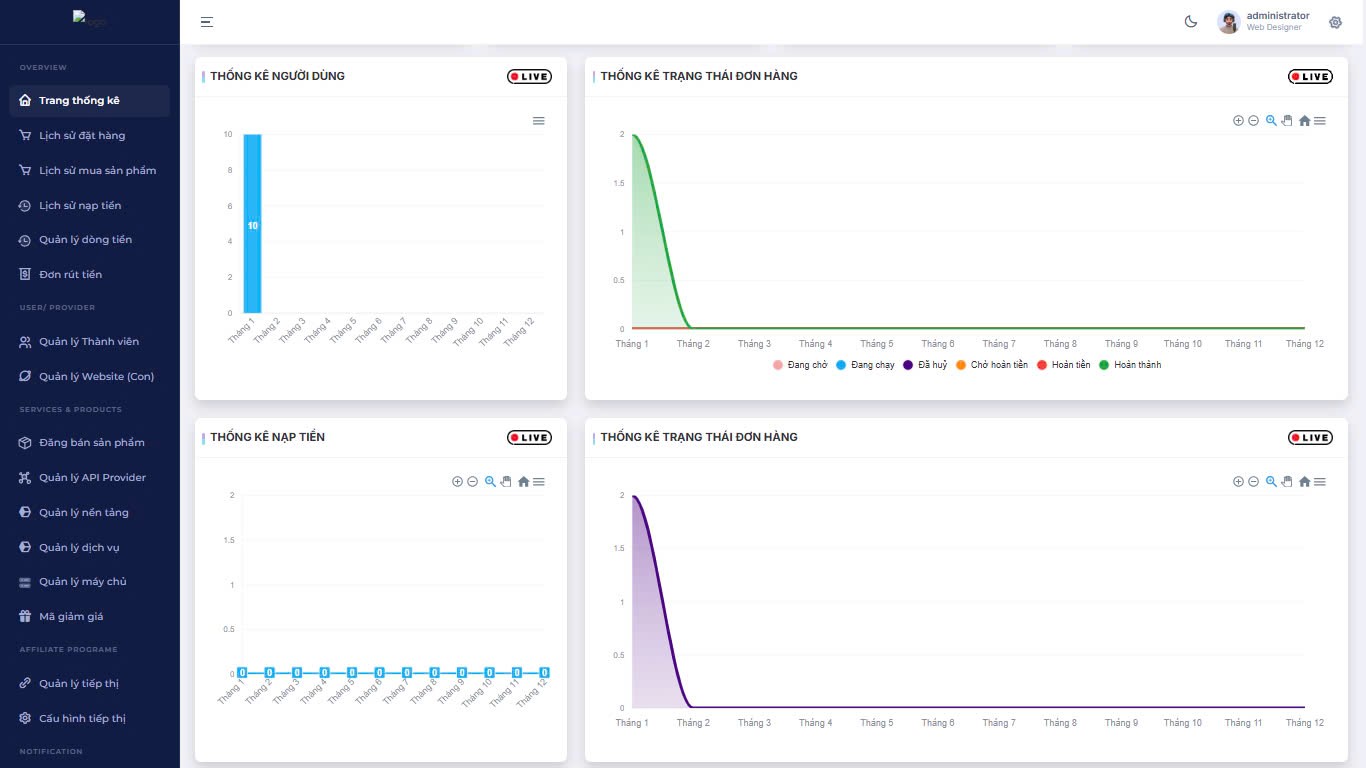Zoom in on top order status chart
Image resolution: width=1366 pixels, height=768 pixels.
coord(1238,121)
